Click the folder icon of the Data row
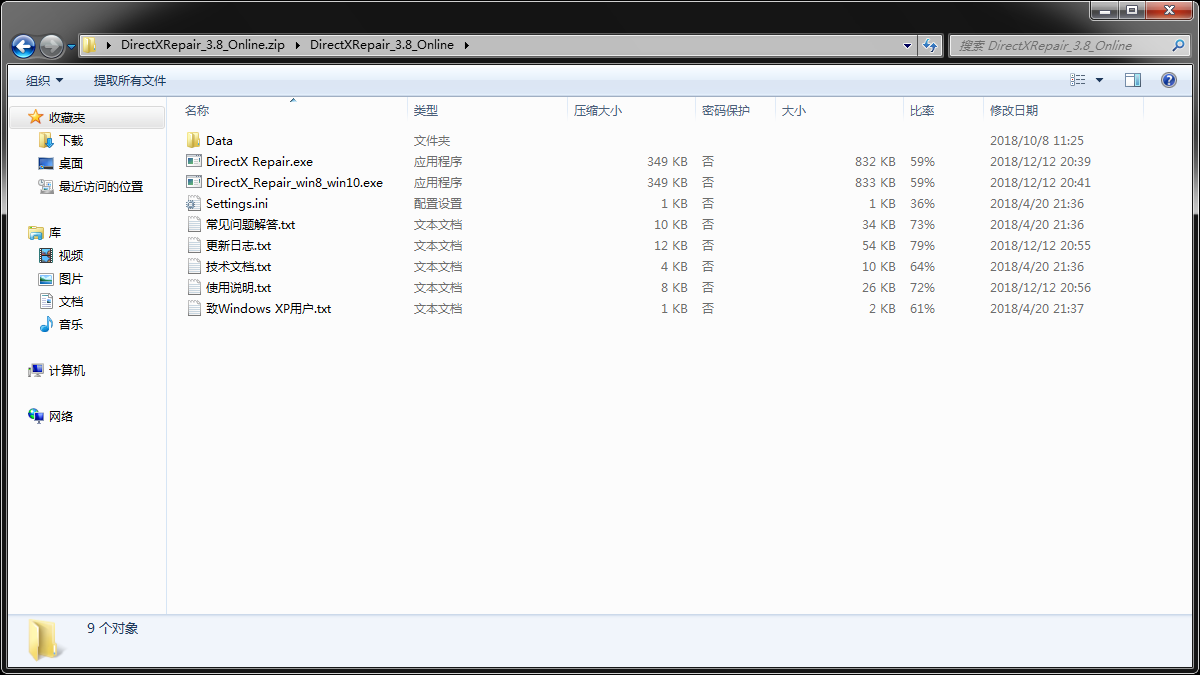This screenshot has width=1200, height=675. coord(194,140)
